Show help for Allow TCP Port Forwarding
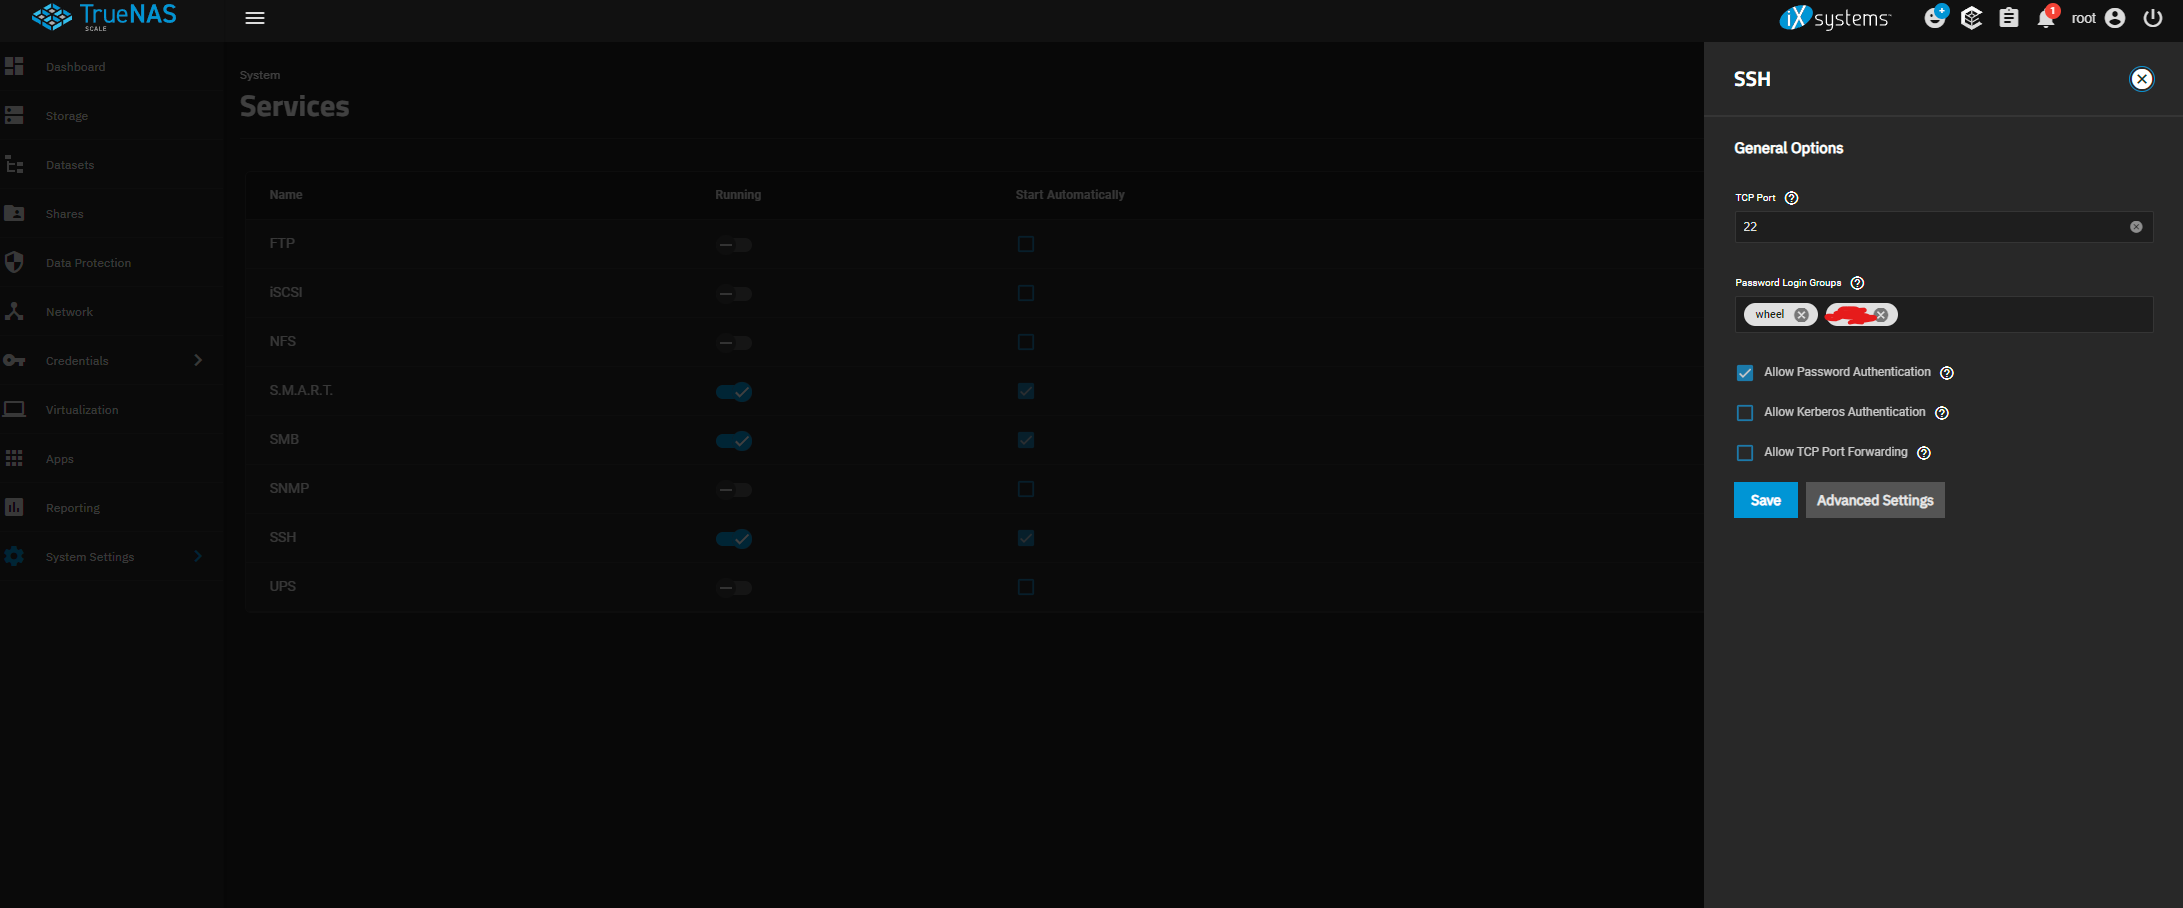Screen dimensions: 2183x908 (1923, 453)
